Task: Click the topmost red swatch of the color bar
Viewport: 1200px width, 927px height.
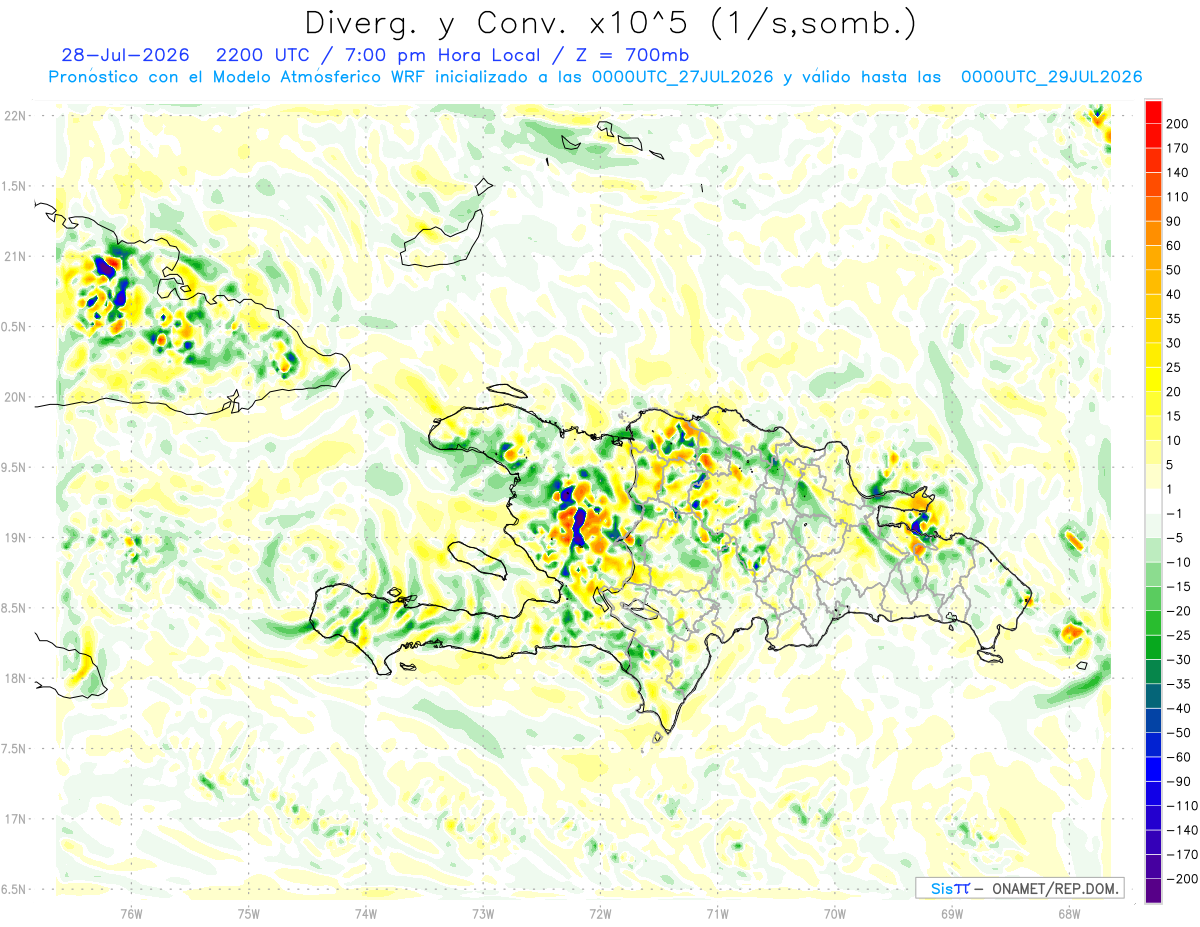Action: pos(1154,112)
